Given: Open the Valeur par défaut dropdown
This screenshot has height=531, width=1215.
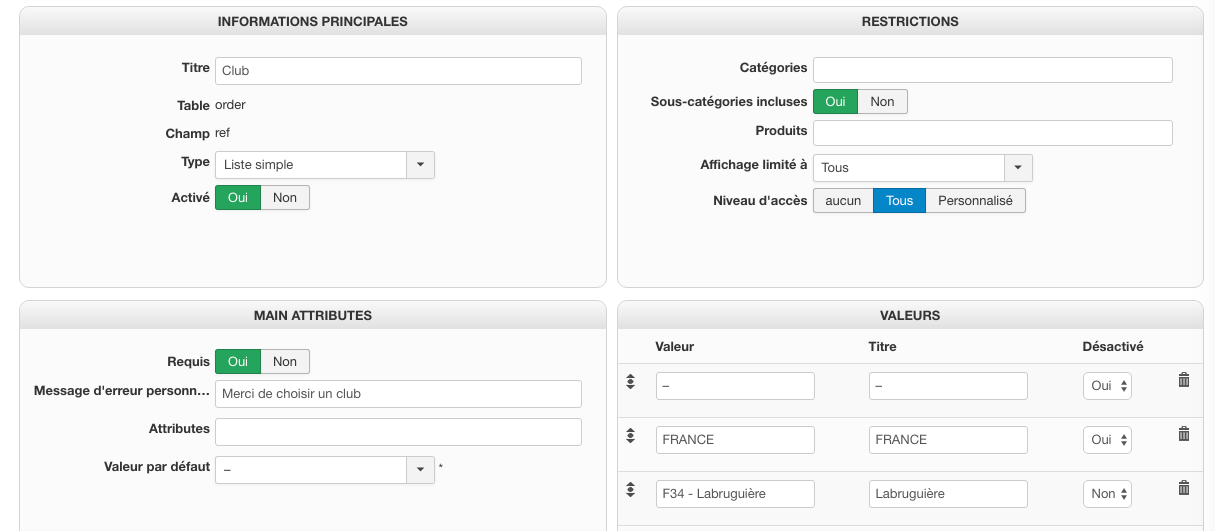Looking at the screenshot, I should tap(420, 470).
